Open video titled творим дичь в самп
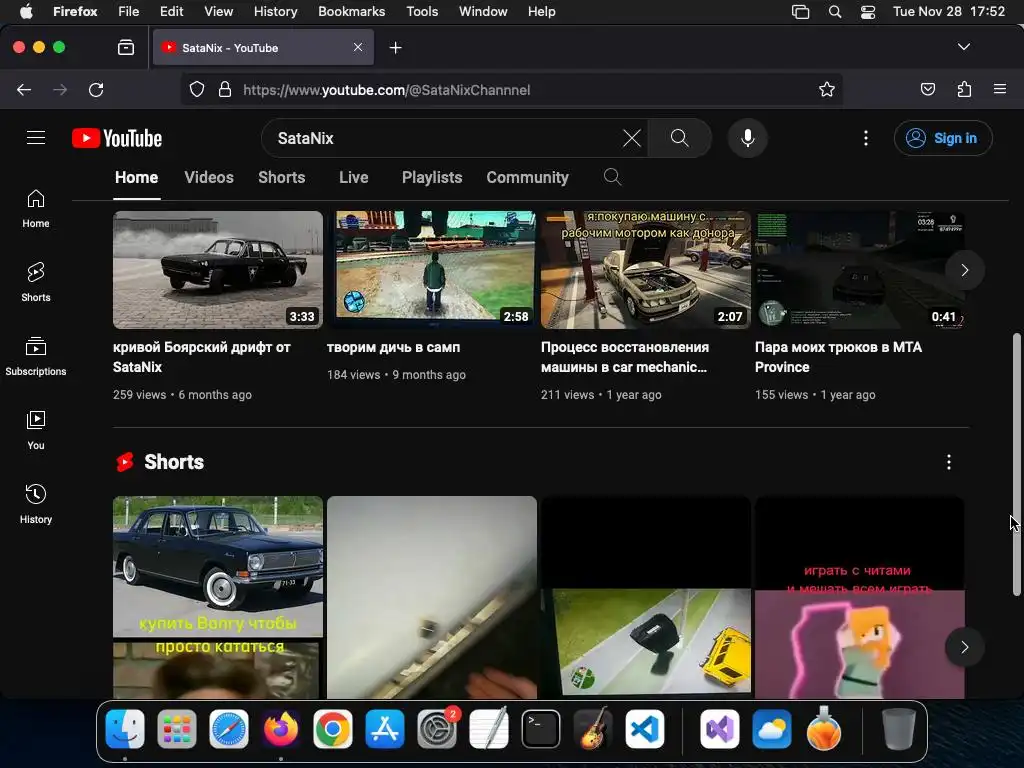The height and width of the screenshot is (768, 1024). (393, 347)
